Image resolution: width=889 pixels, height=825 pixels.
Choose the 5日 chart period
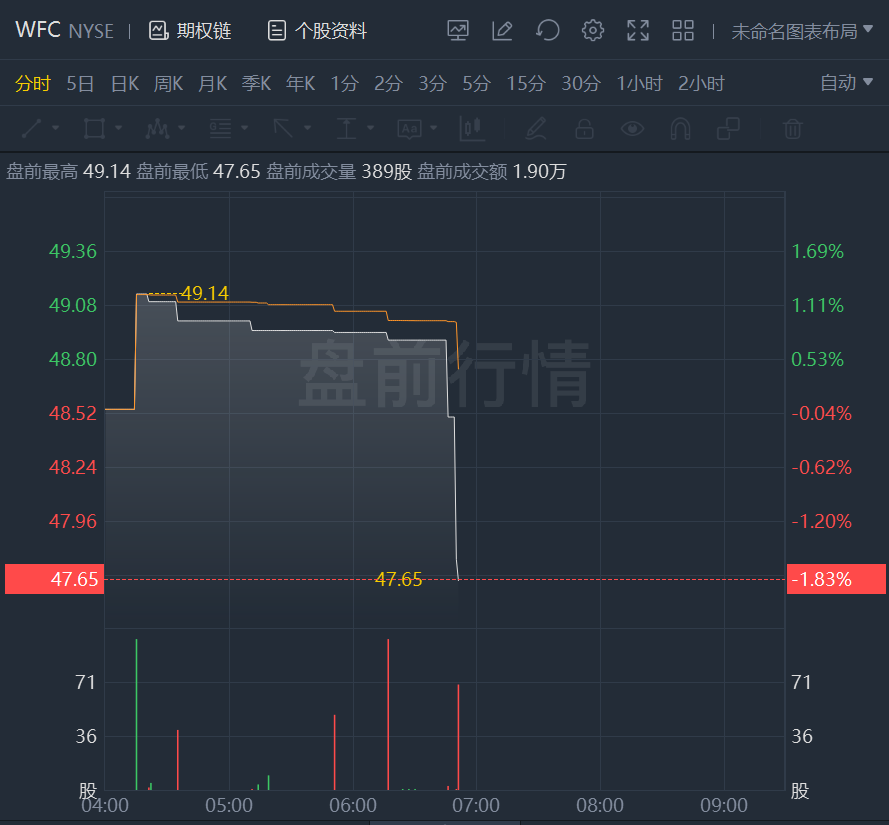(x=80, y=83)
